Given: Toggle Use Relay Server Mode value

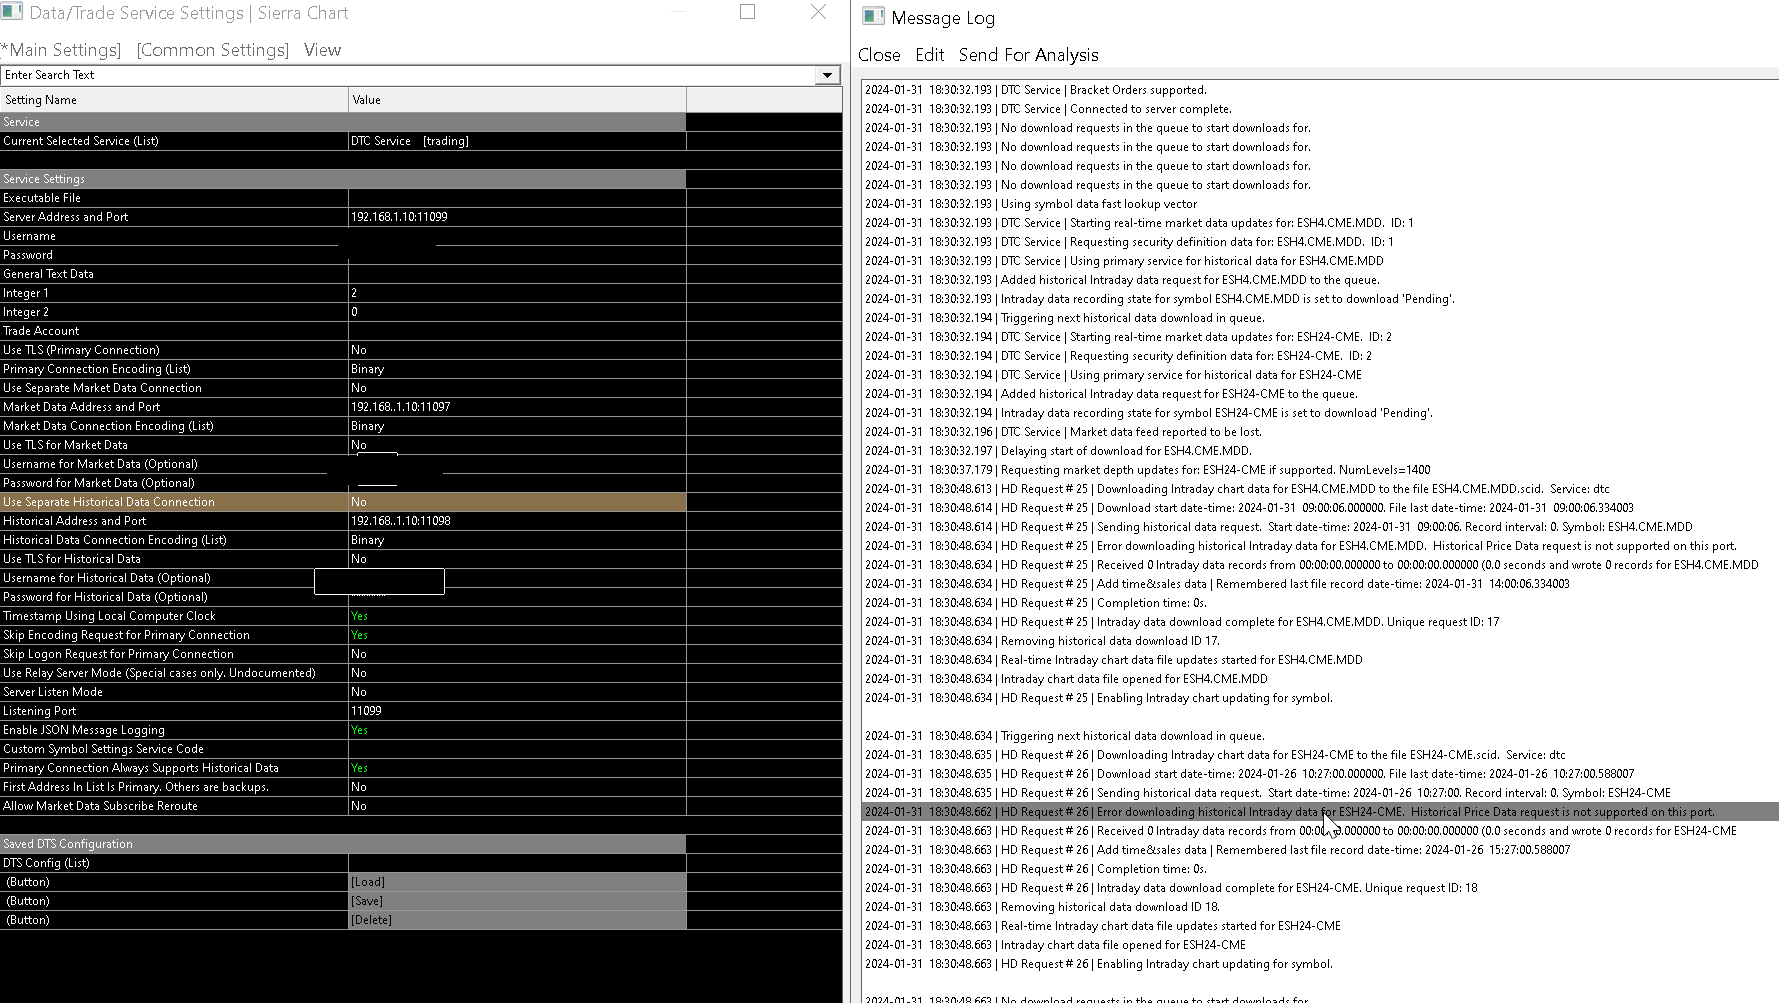Looking at the screenshot, I should 517,673.
